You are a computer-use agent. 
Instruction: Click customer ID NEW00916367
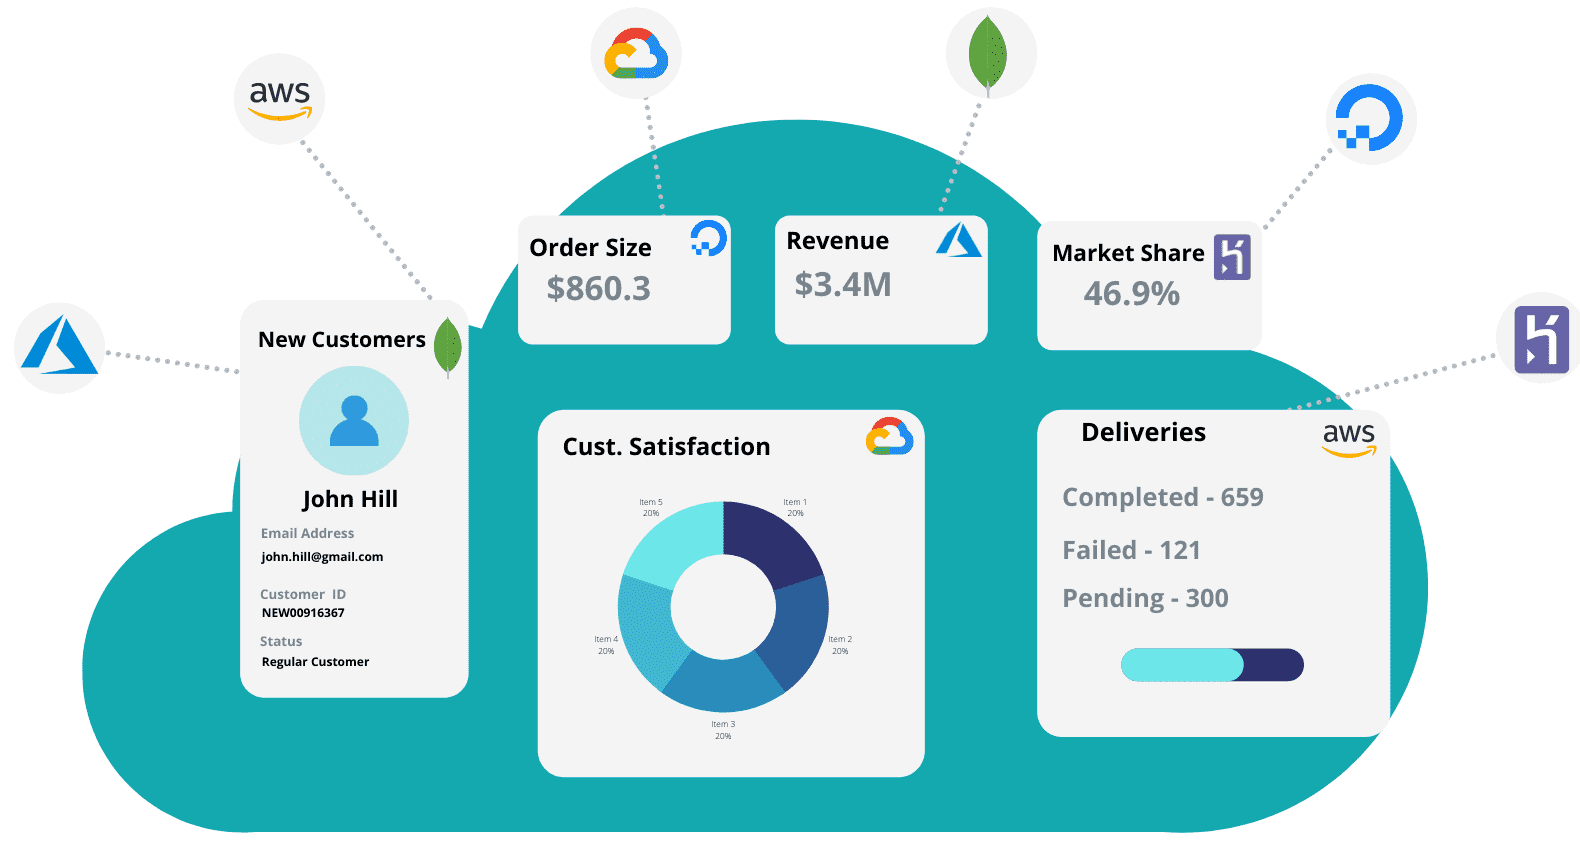coord(303,613)
